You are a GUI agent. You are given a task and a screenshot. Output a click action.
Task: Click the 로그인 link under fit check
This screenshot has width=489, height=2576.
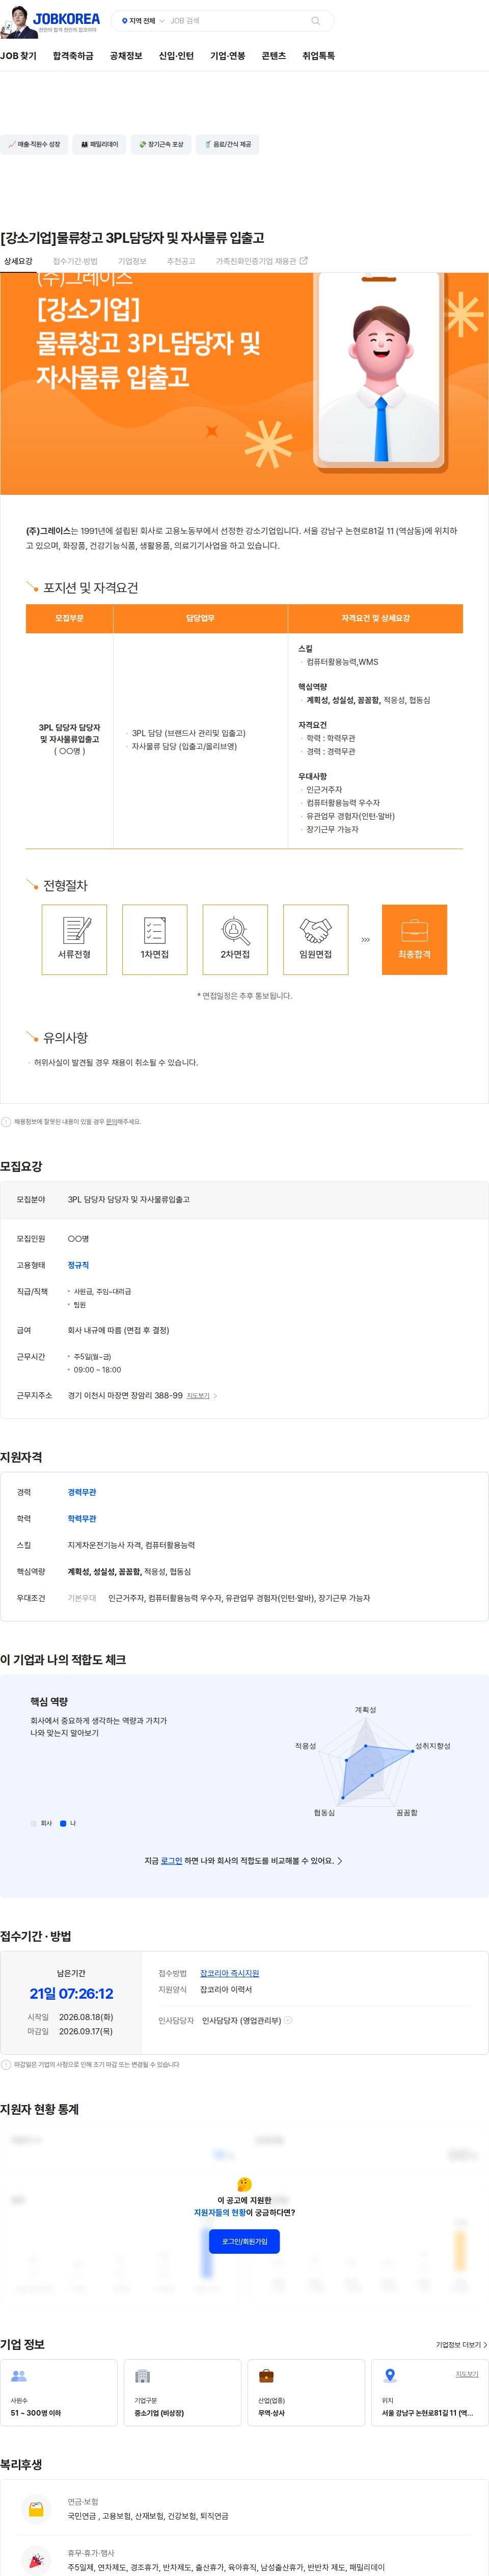pos(172,1861)
